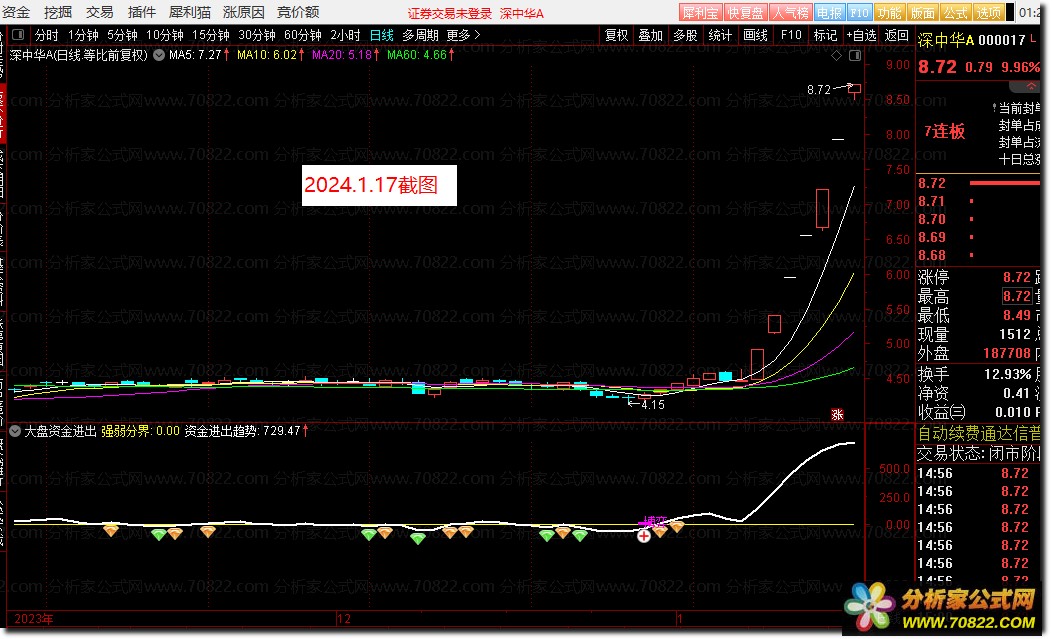This screenshot has height=639, width=1052.
Task: Switch to 60分钟 period tab
Action: [x=303, y=35]
